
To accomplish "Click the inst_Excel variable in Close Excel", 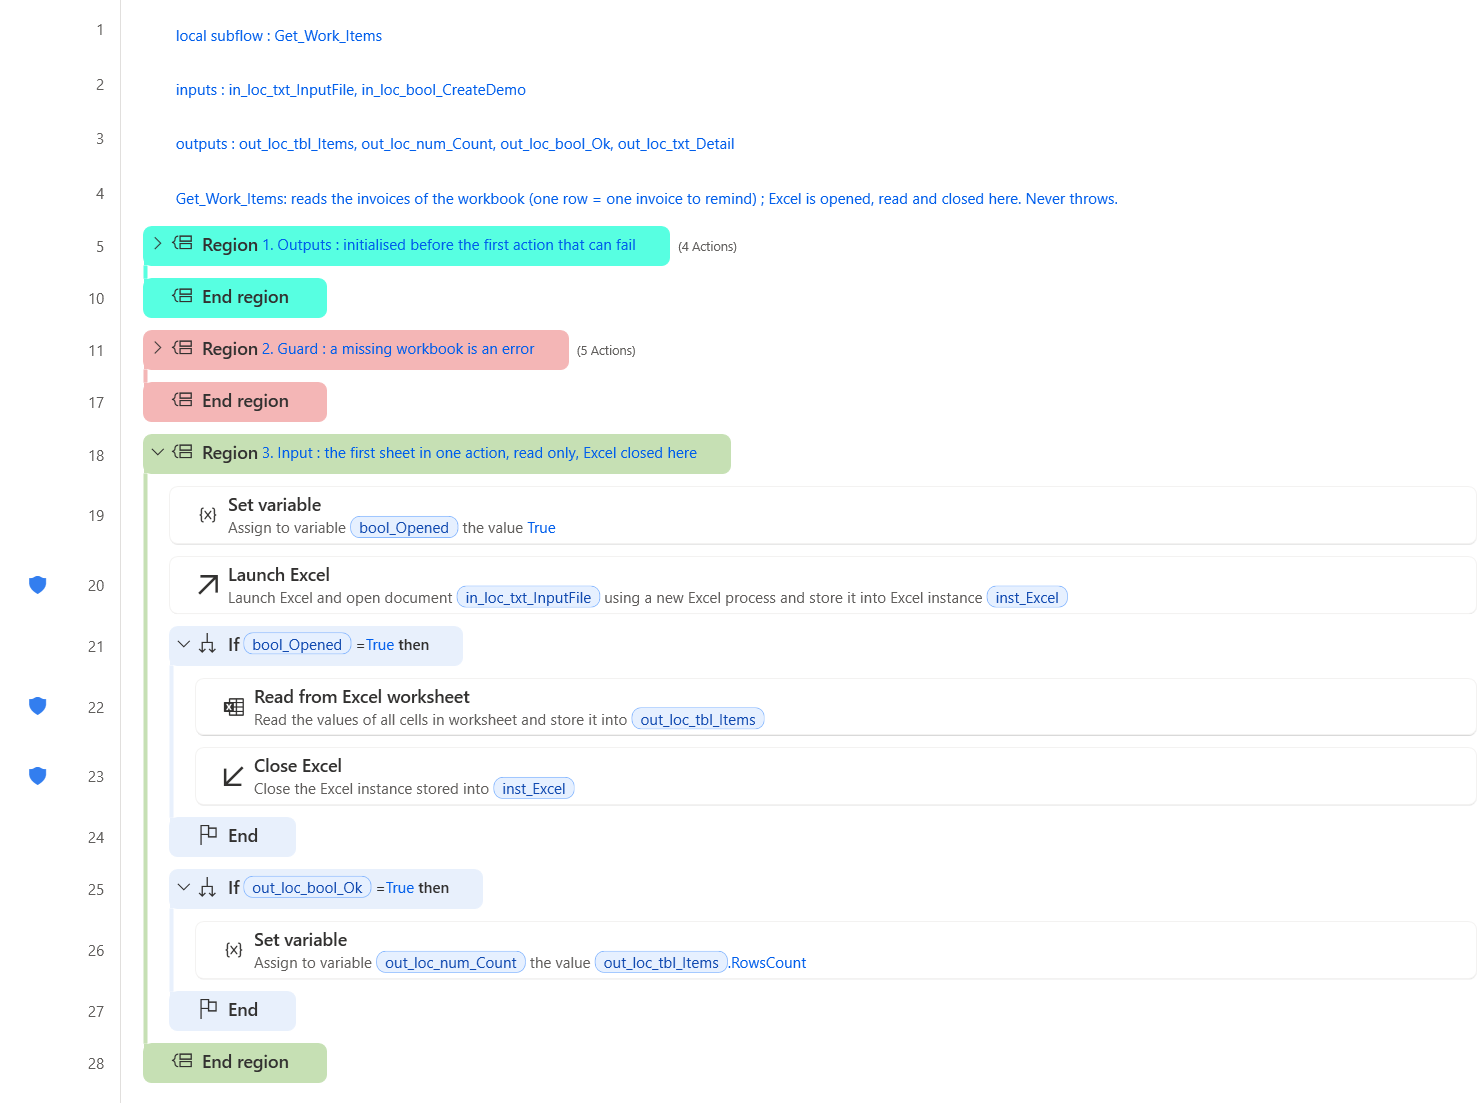I will 534,789.
